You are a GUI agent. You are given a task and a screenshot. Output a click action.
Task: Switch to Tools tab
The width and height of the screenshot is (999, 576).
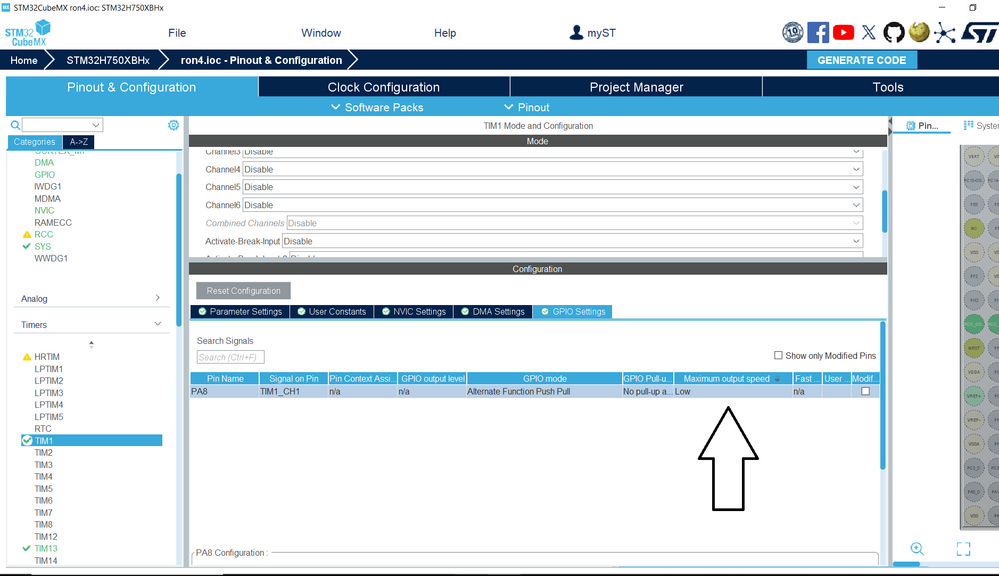click(888, 87)
